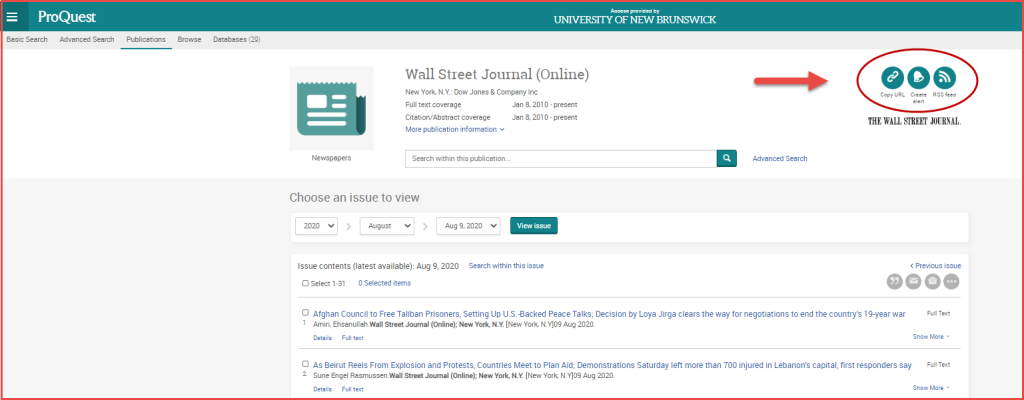Click the print icon in issue toolbar
Viewport: 1024px width, 400px height.
[x=932, y=281]
